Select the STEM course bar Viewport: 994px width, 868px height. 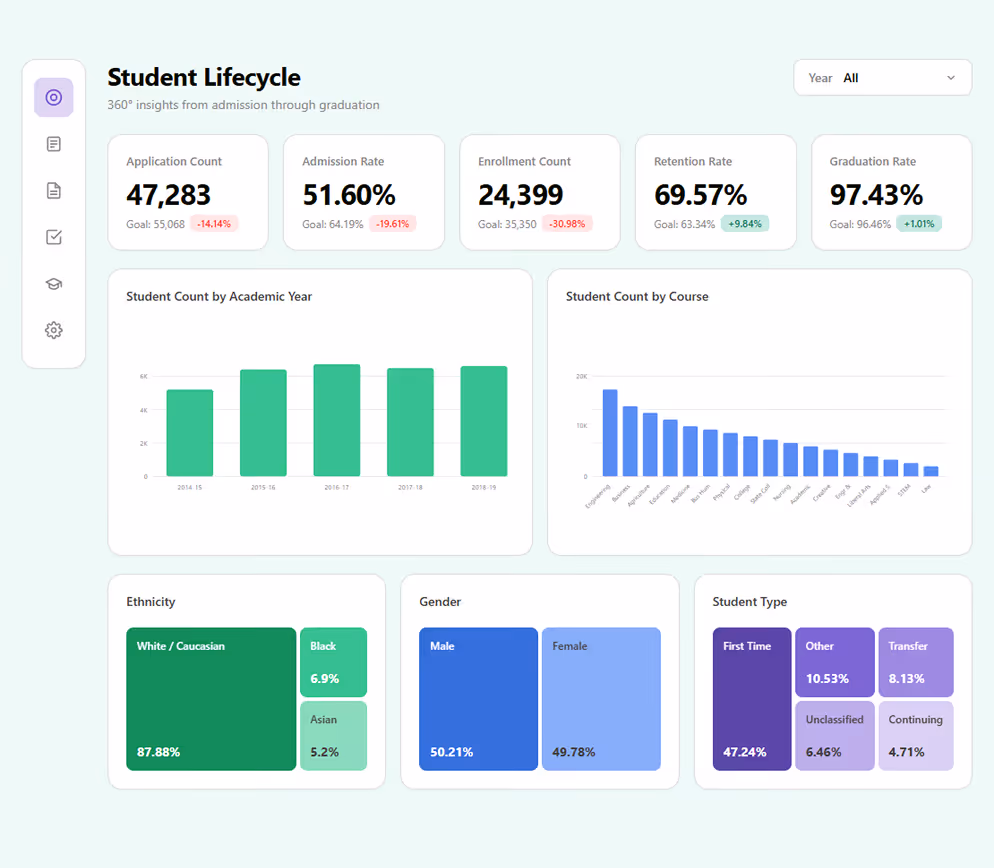[x=911, y=470]
